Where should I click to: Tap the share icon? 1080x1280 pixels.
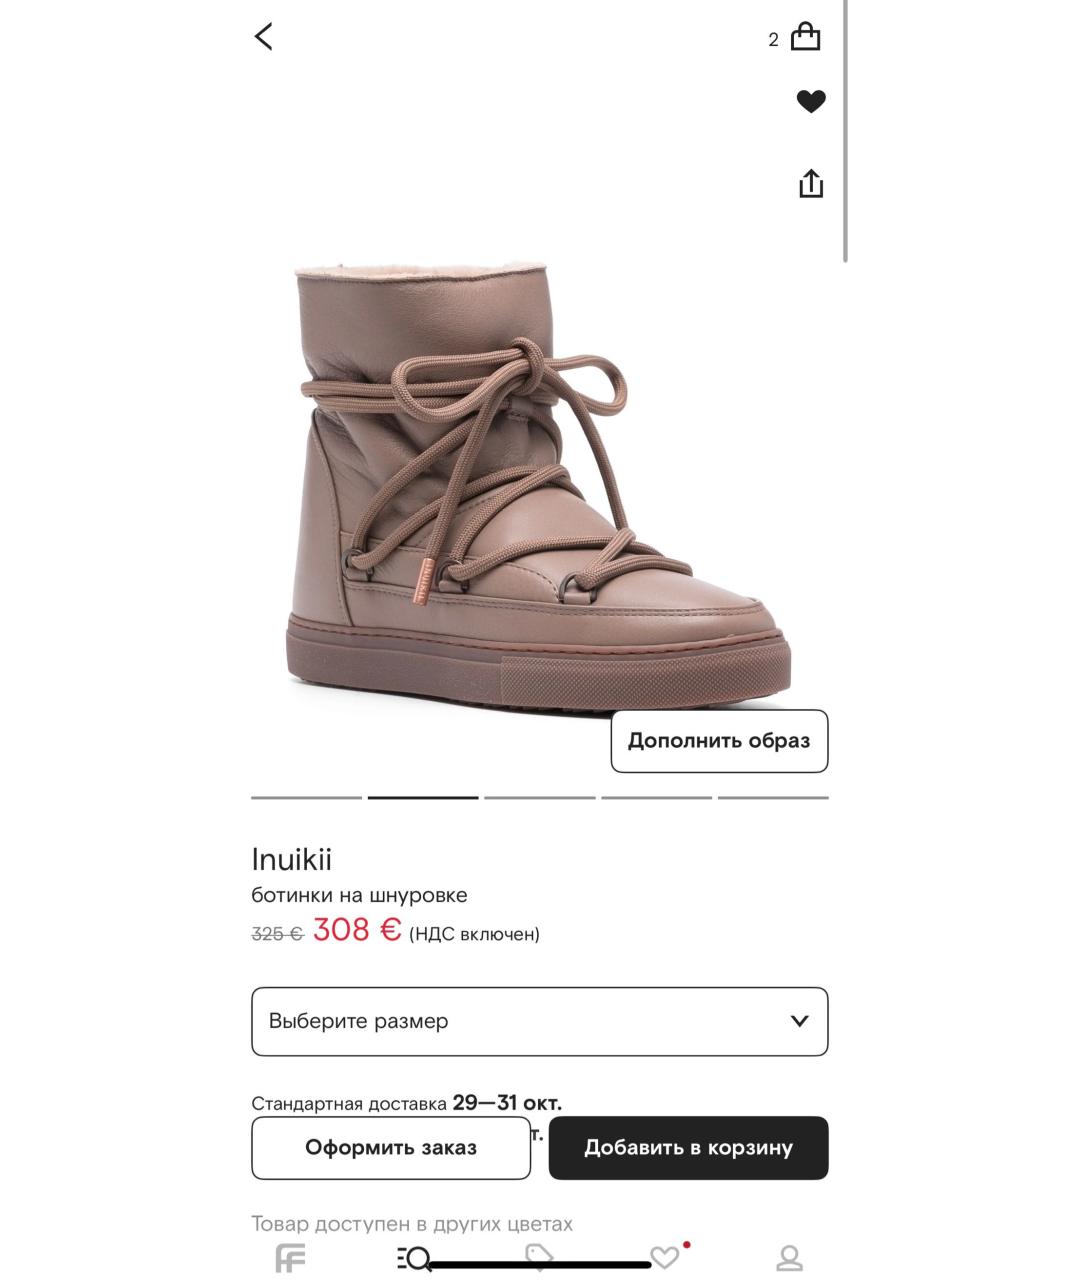point(811,183)
